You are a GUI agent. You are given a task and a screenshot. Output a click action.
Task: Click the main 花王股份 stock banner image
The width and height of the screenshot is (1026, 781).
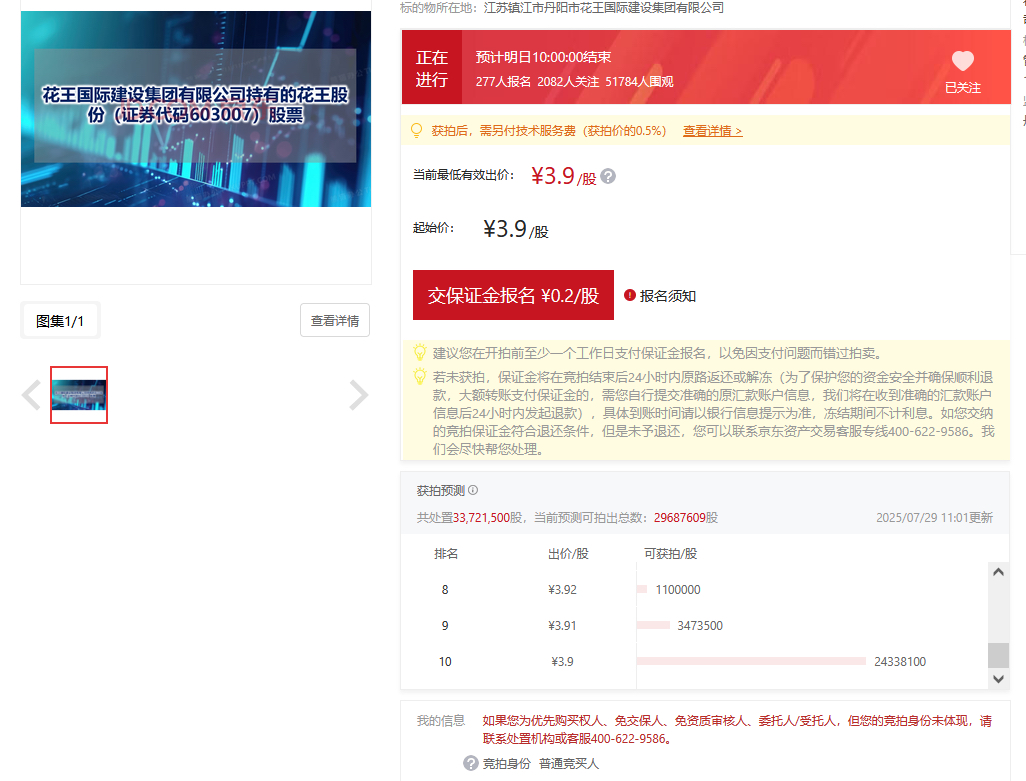click(x=196, y=109)
